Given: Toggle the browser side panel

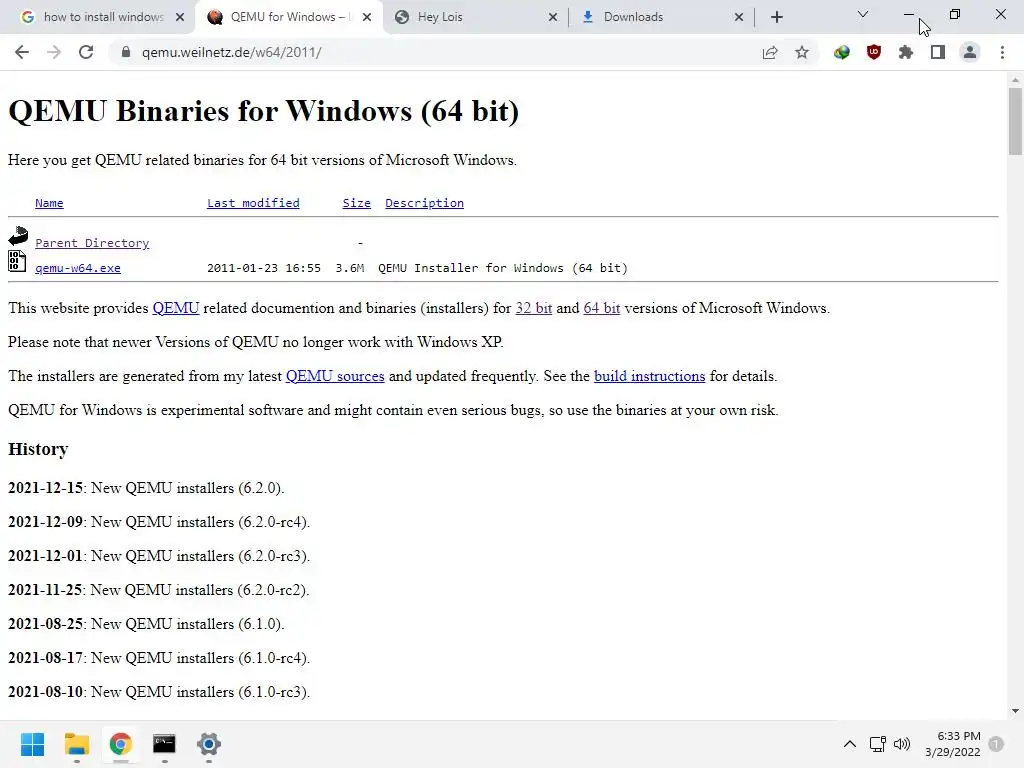Looking at the screenshot, I should [x=938, y=52].
